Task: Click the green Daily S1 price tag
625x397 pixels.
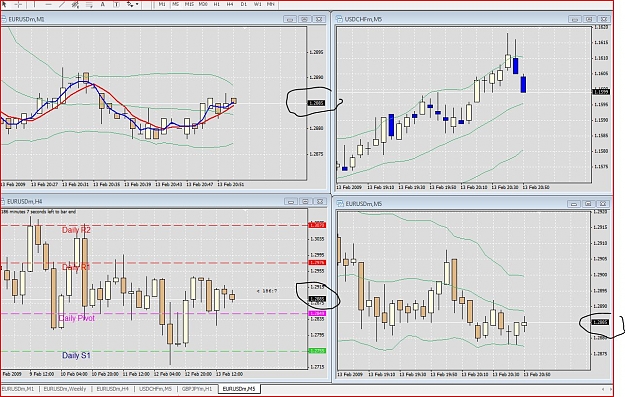Action: point(318,351)
